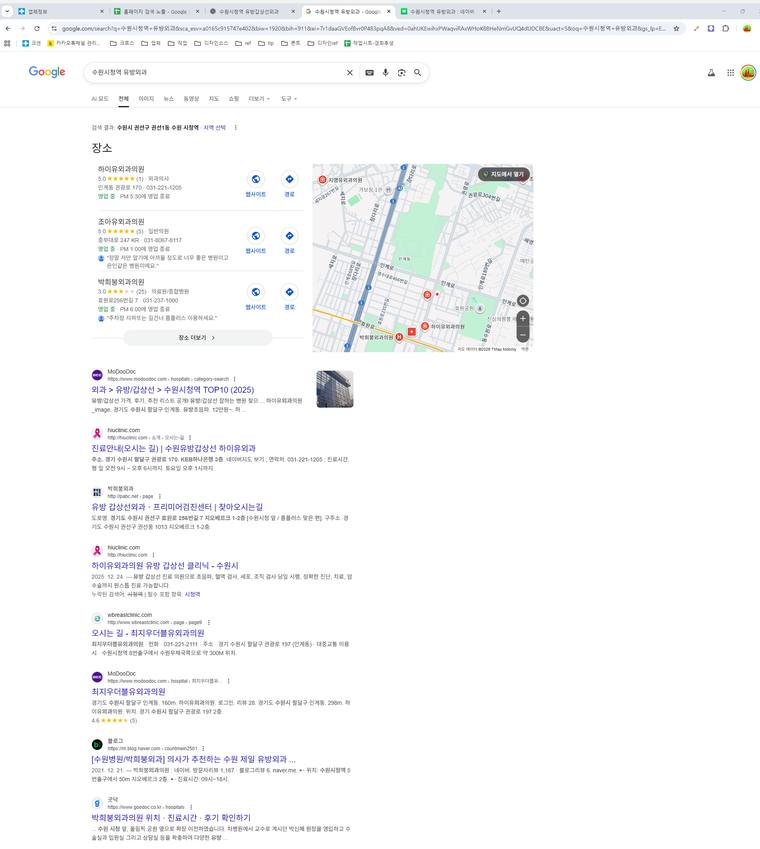Go back to the previous page
Image resolution: width=760 pixels, height=849 pixels.
click(x=8, y=29)
